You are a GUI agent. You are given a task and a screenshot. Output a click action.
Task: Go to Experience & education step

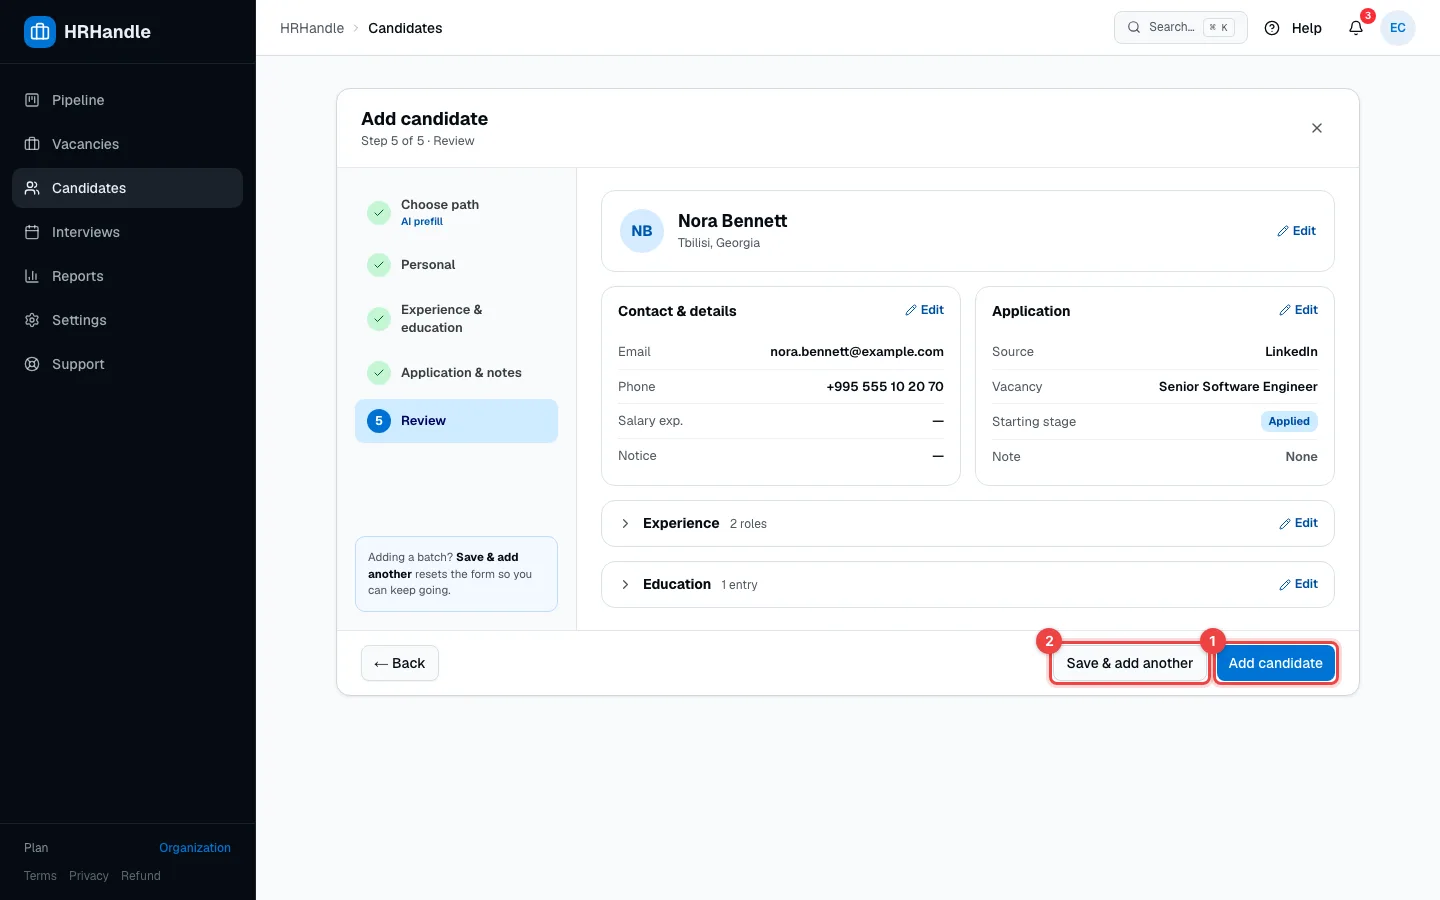(456, 319)
